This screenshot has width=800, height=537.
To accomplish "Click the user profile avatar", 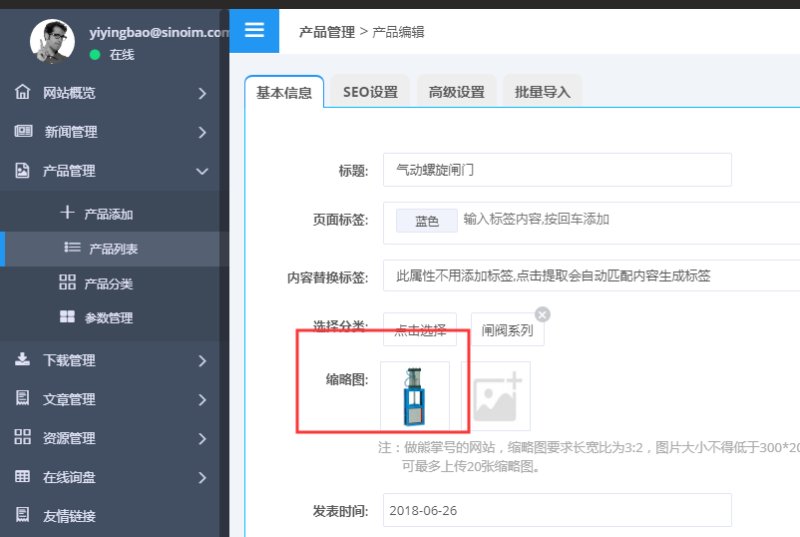I will pos(52,40).
